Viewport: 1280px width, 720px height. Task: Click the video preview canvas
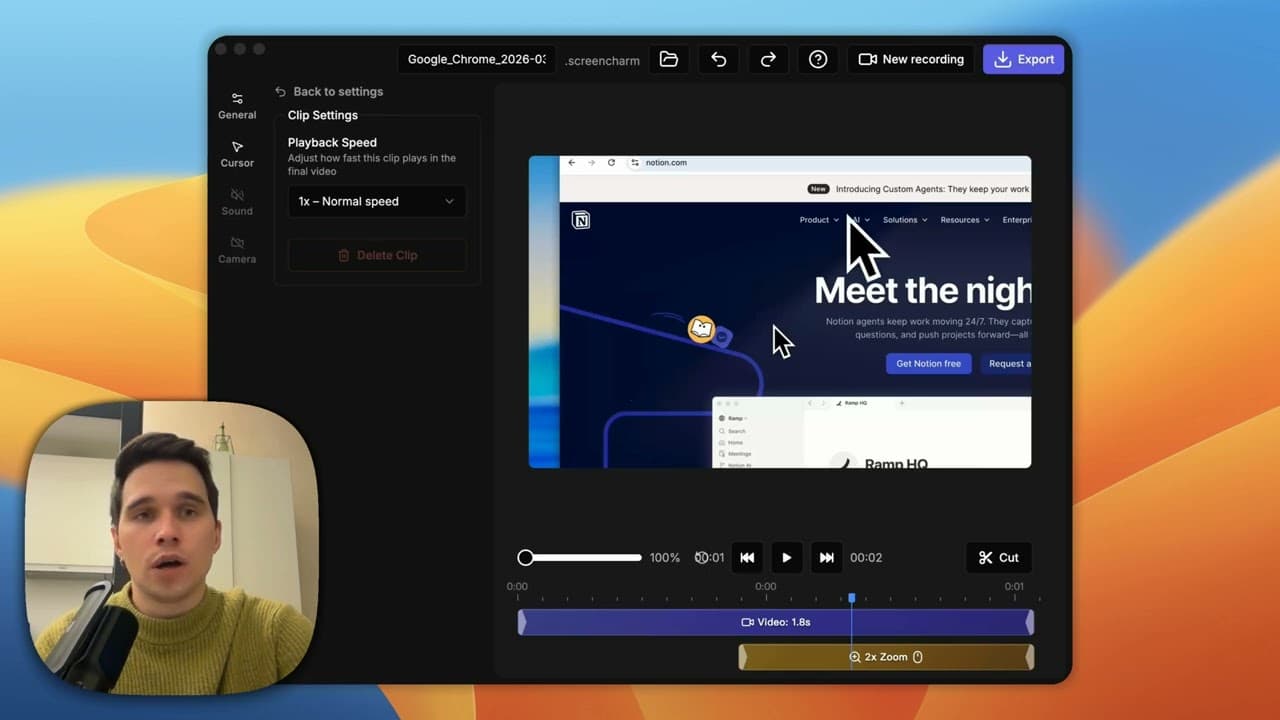(780, 311)
